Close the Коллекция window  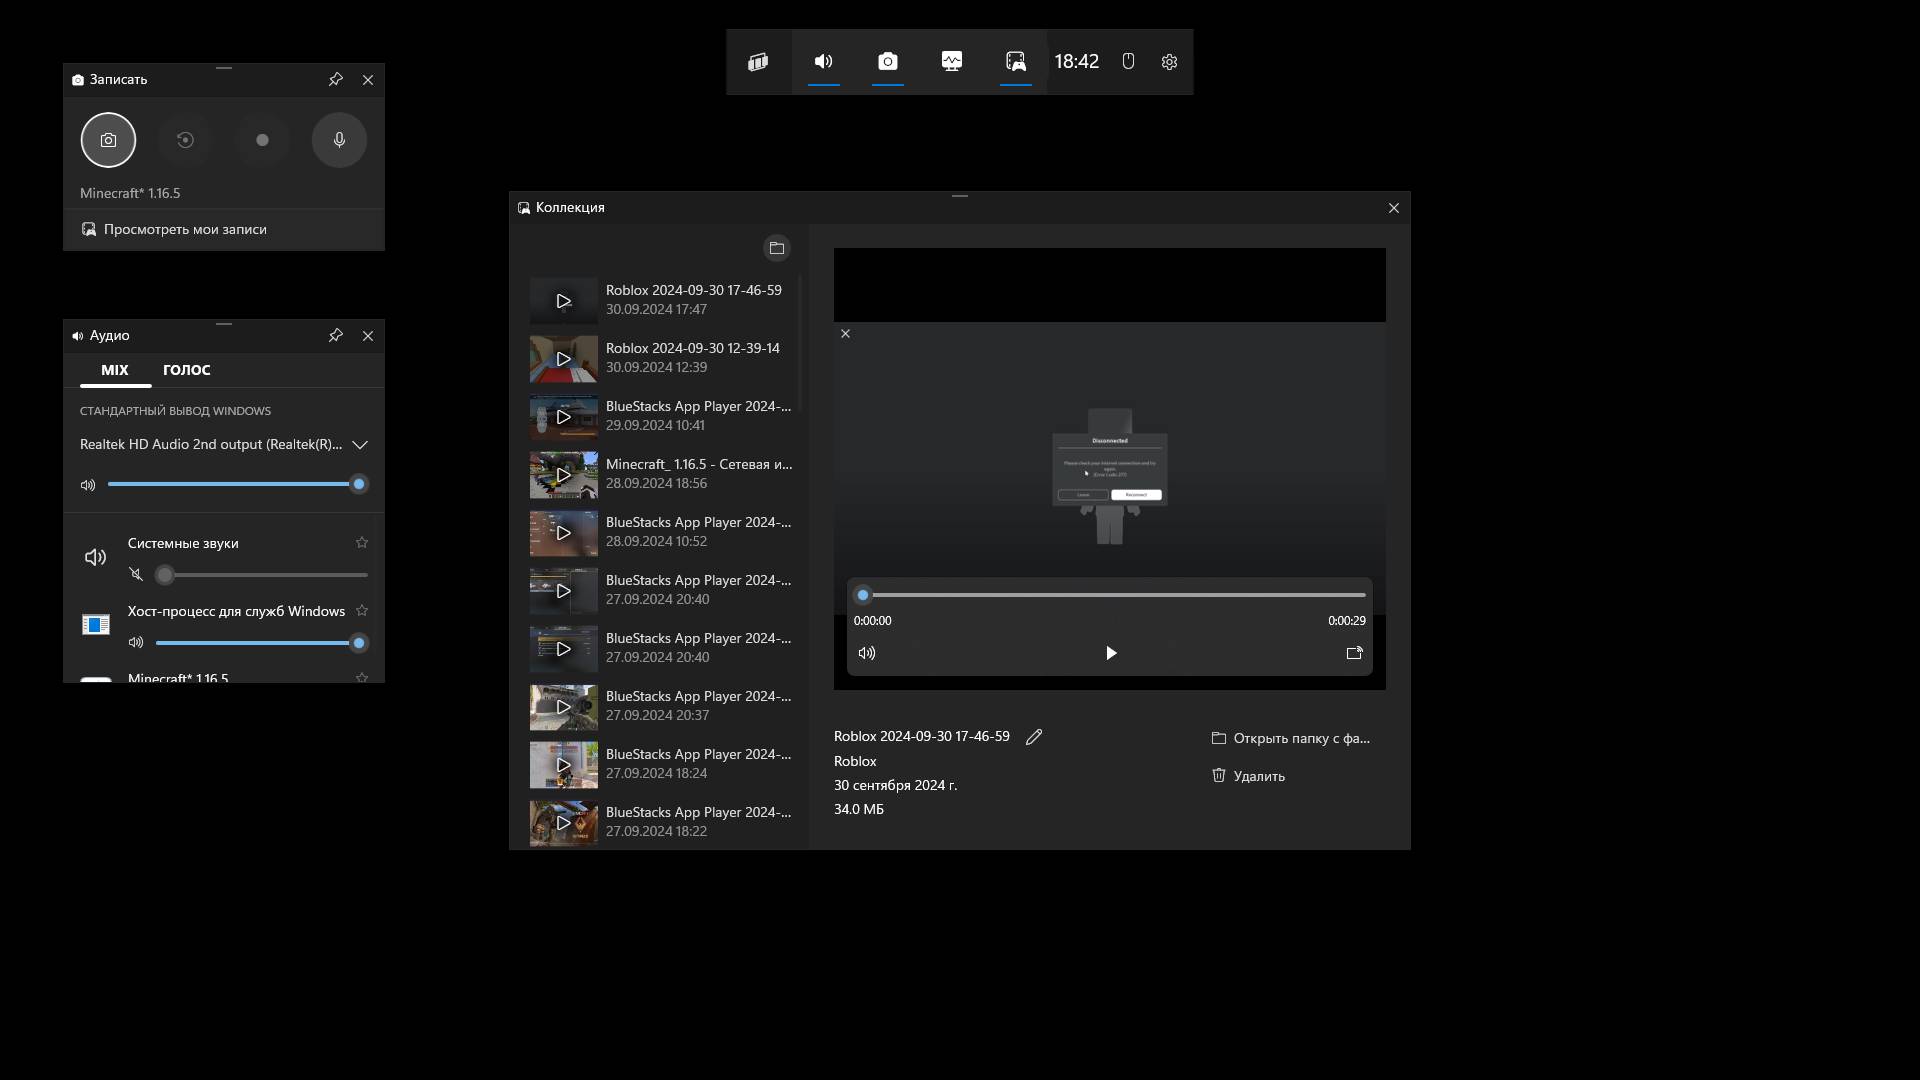click(x=1394, y=208)
